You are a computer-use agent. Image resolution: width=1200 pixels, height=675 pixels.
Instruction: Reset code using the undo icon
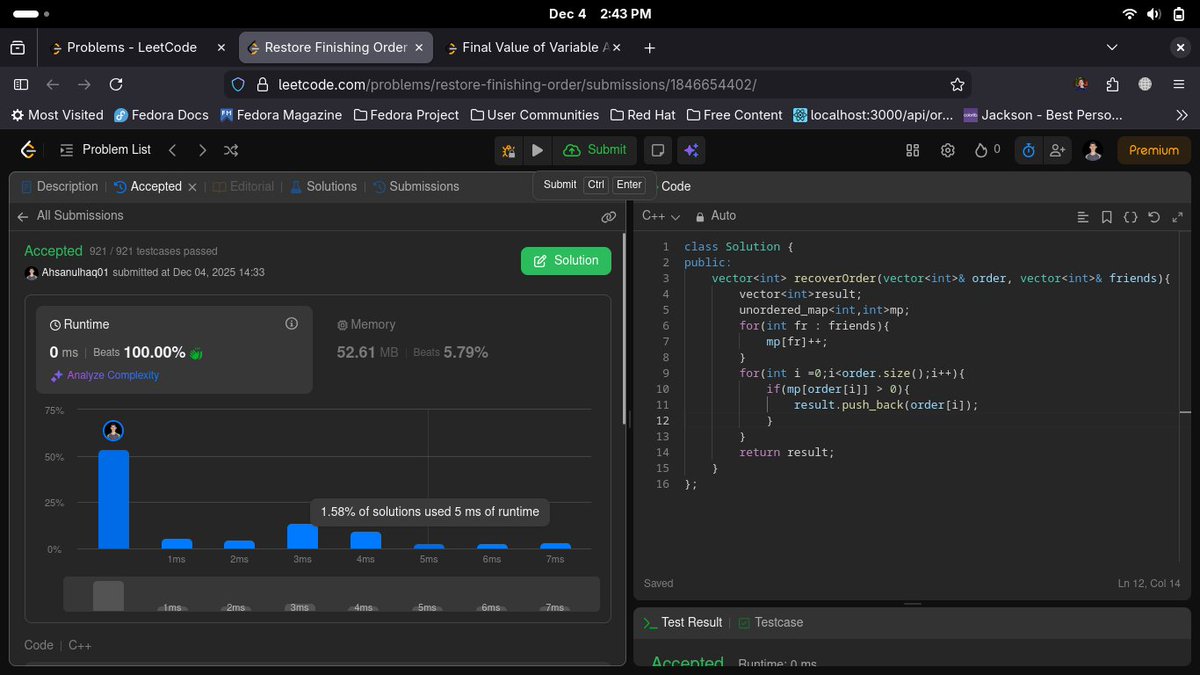point(1154,216)
